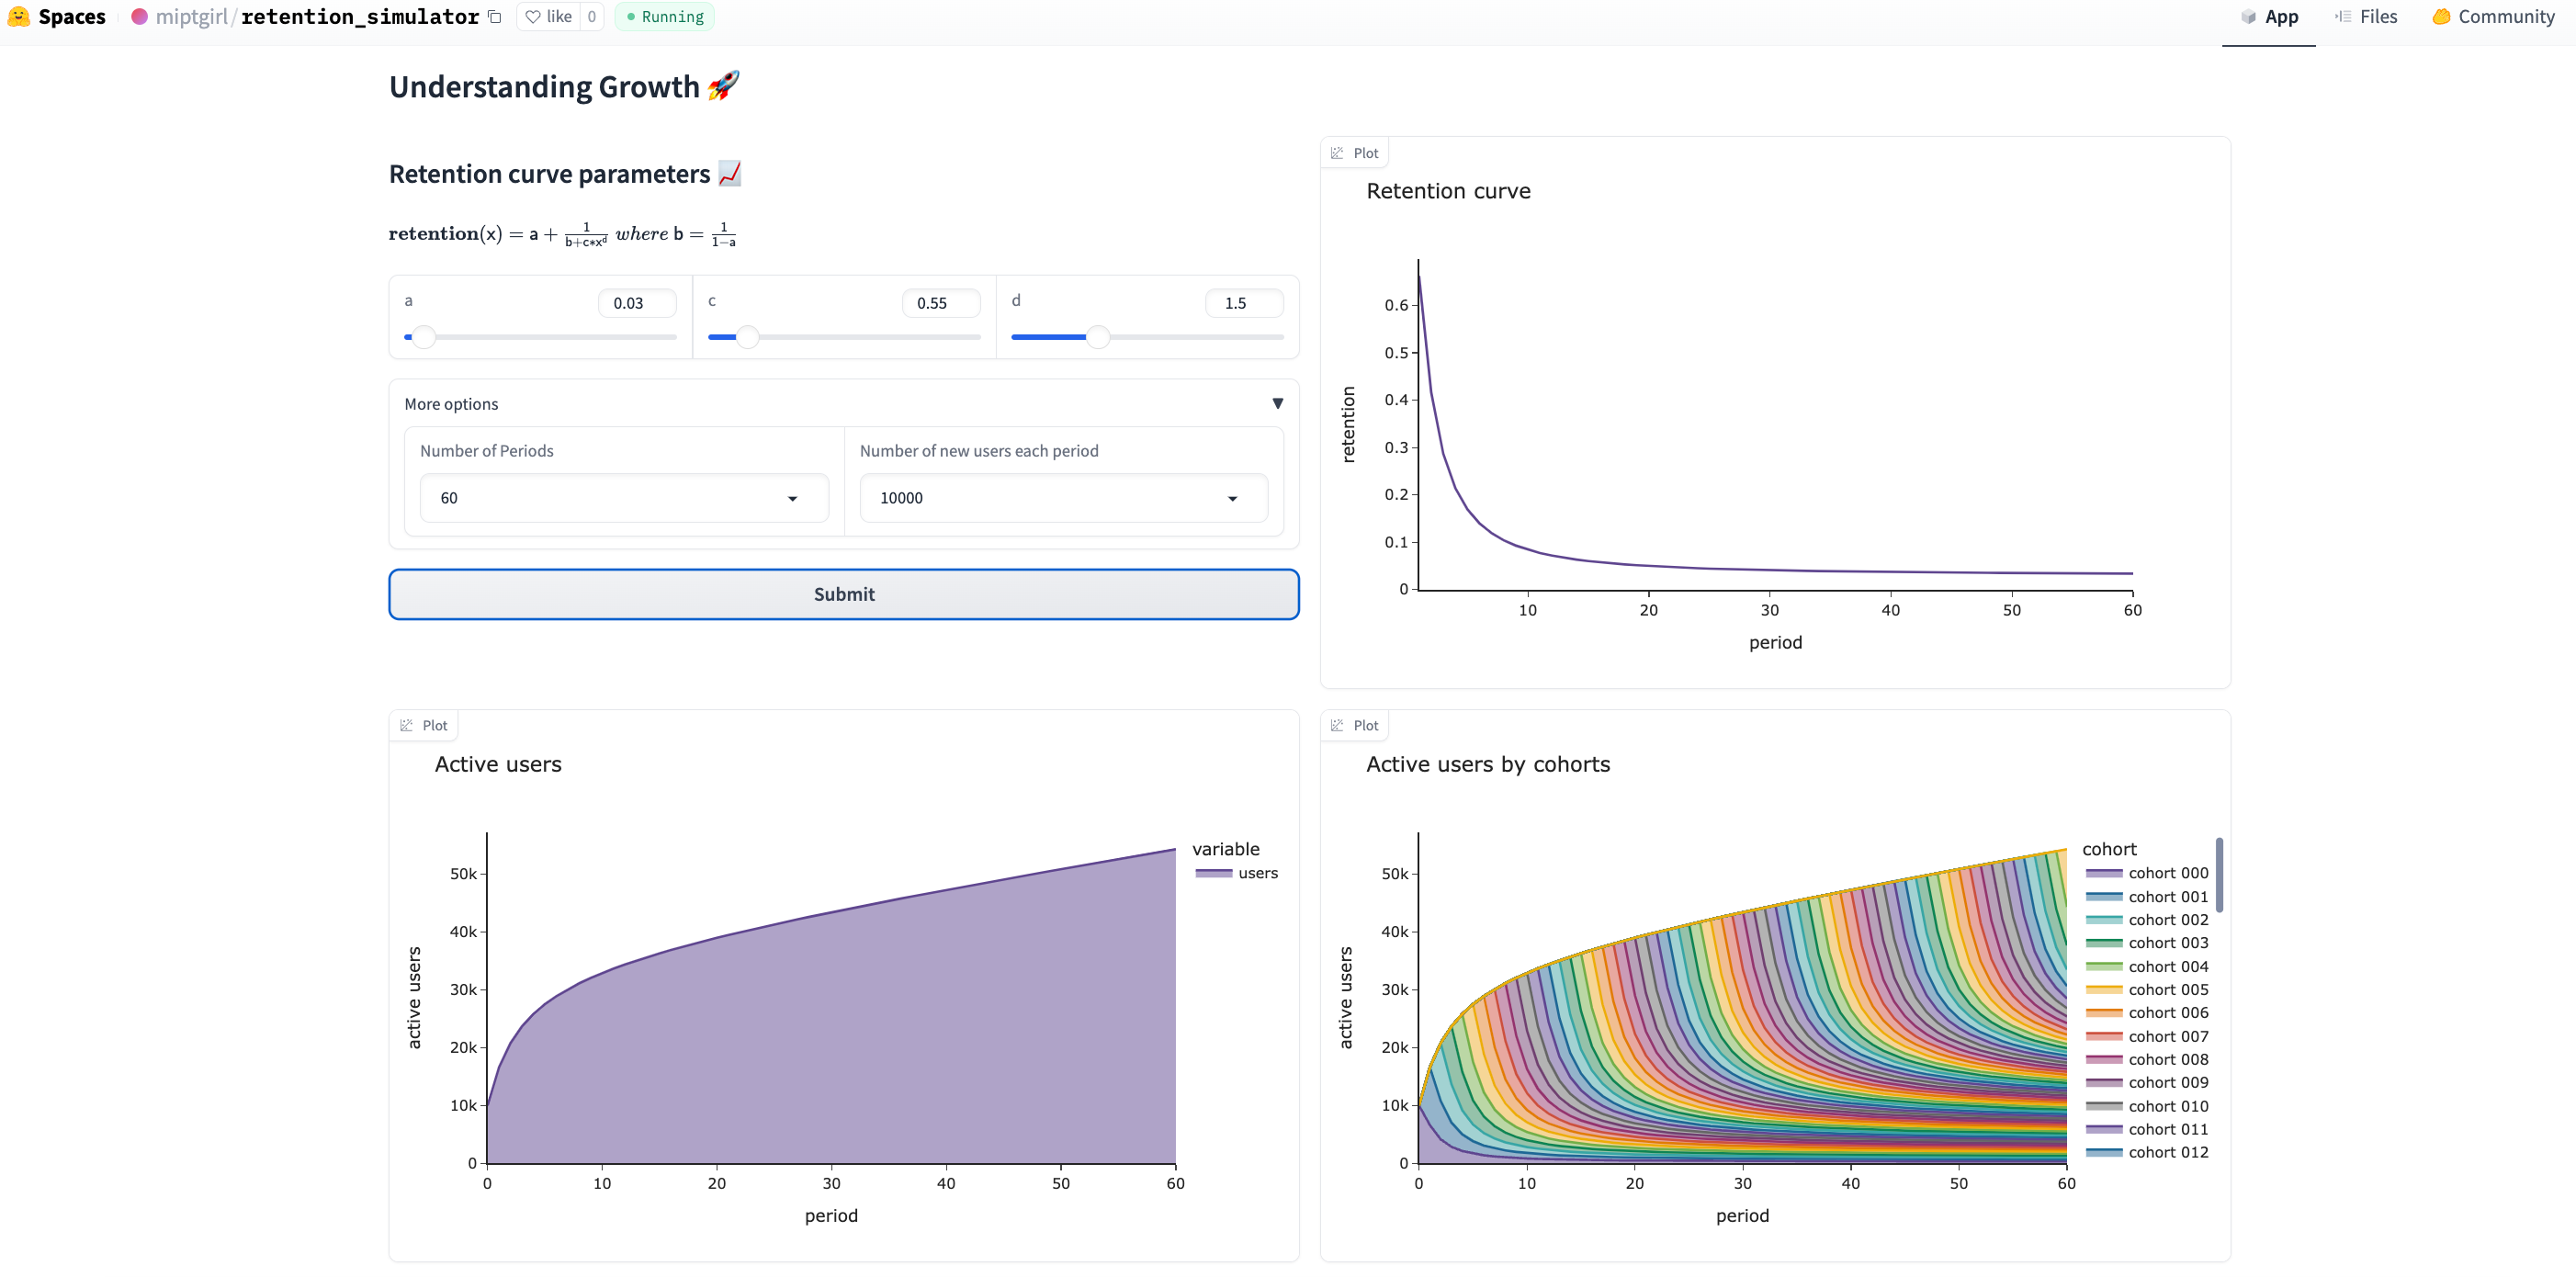Image resolution: width=2576 pixels, height=1277 pixels.
Task: Copy the space name using copy icon
Action: click(x=494, y=17)
